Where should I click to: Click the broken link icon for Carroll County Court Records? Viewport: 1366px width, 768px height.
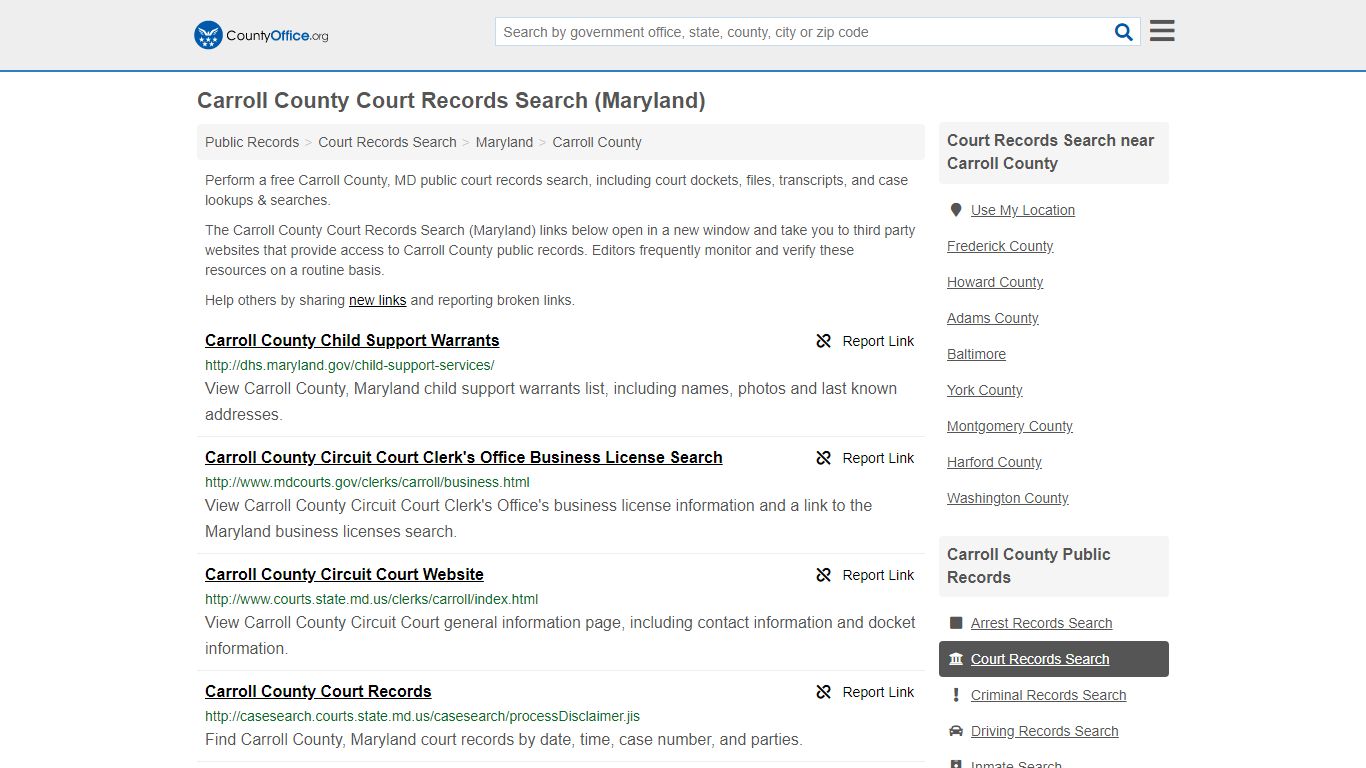point(824,692)
